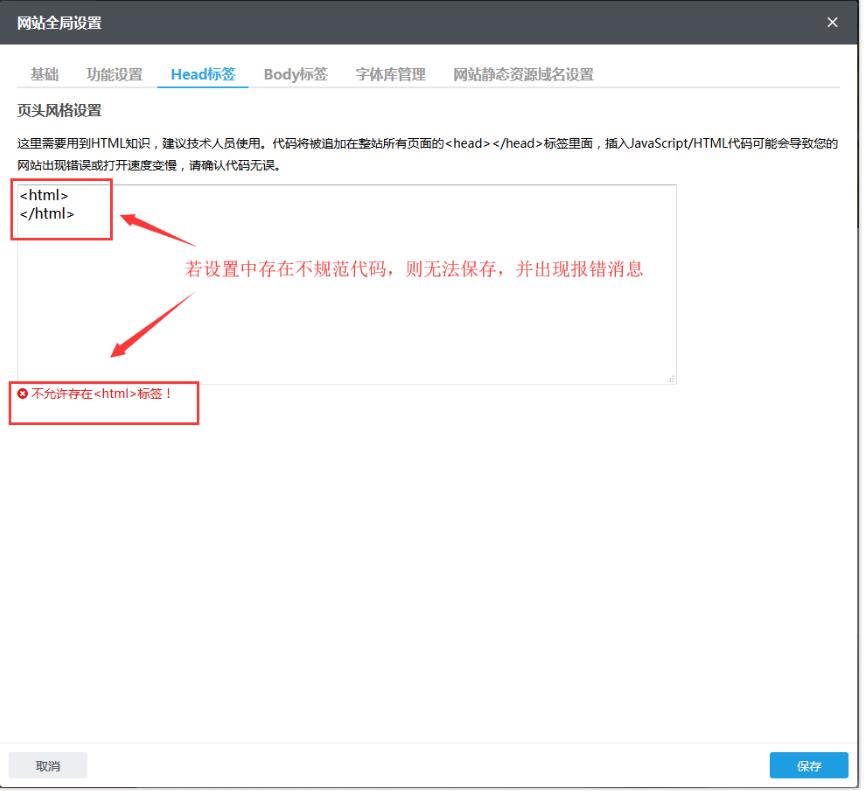Place cursor on the opening <html> line
Screen dimensions: 864x791
coord(44,196)
